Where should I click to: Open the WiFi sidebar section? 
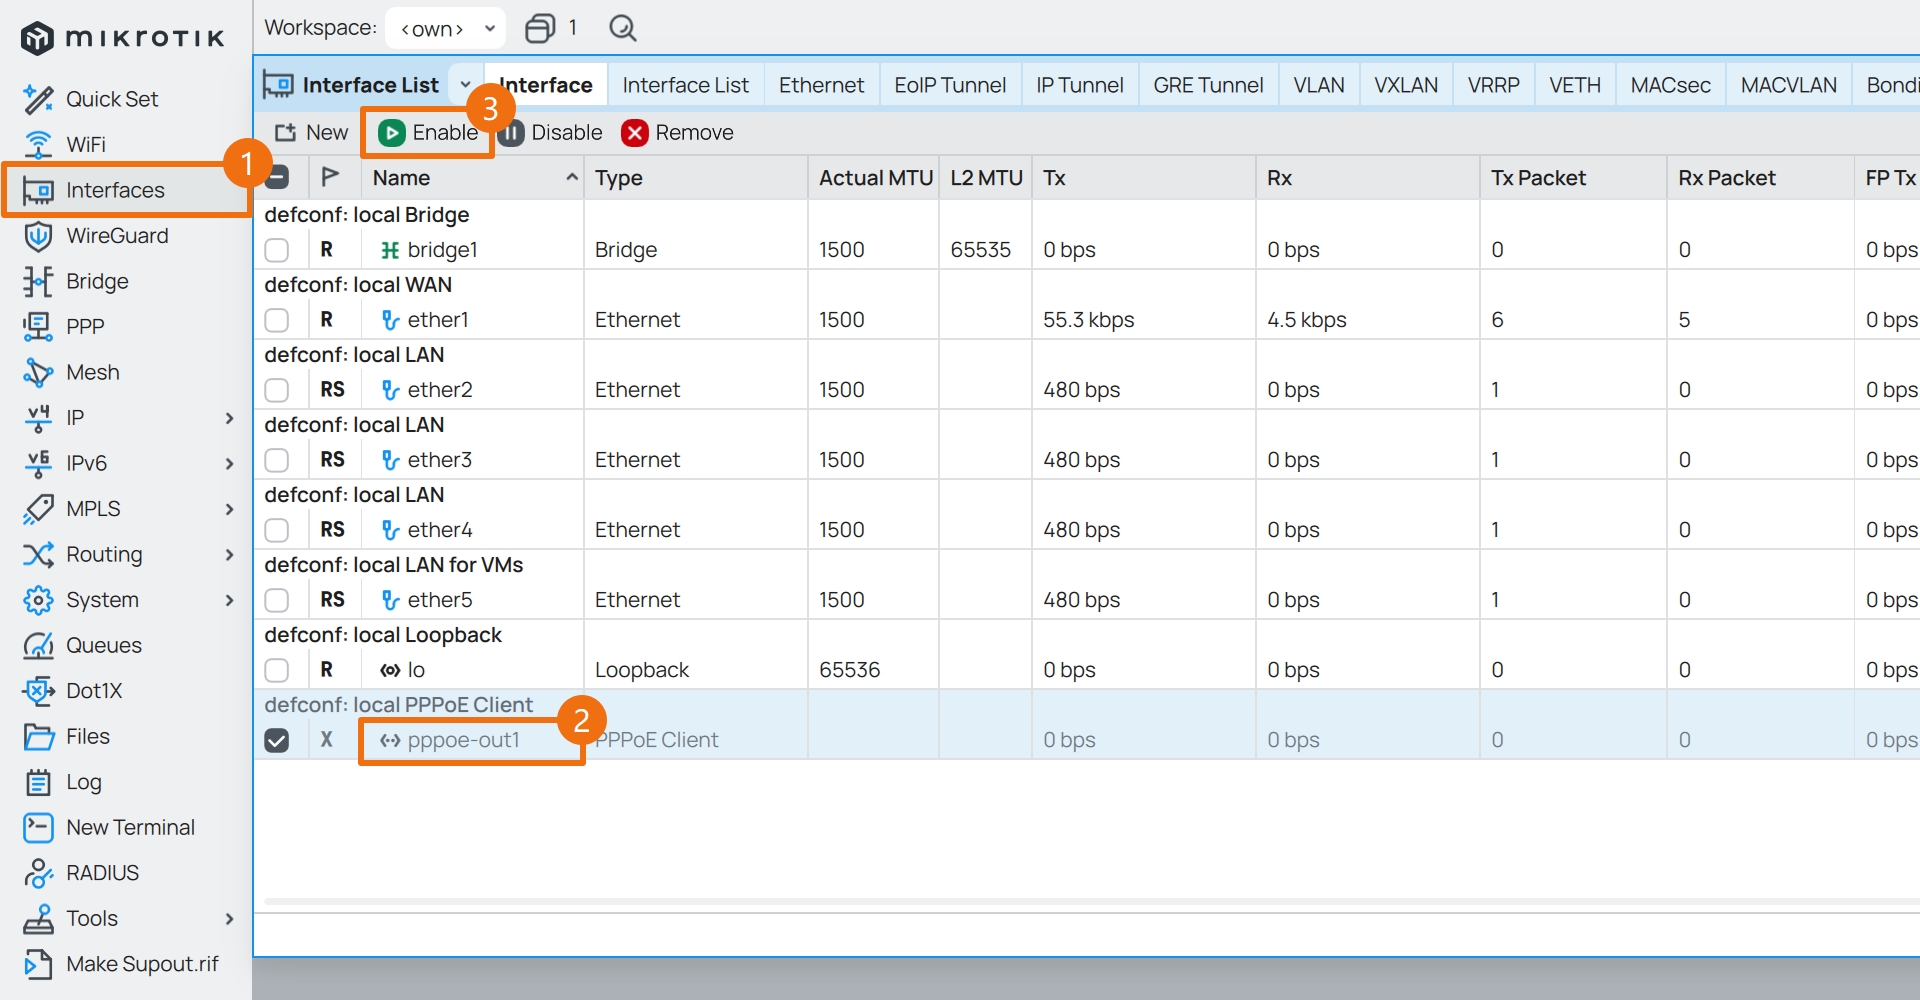[x=86, y=144]
